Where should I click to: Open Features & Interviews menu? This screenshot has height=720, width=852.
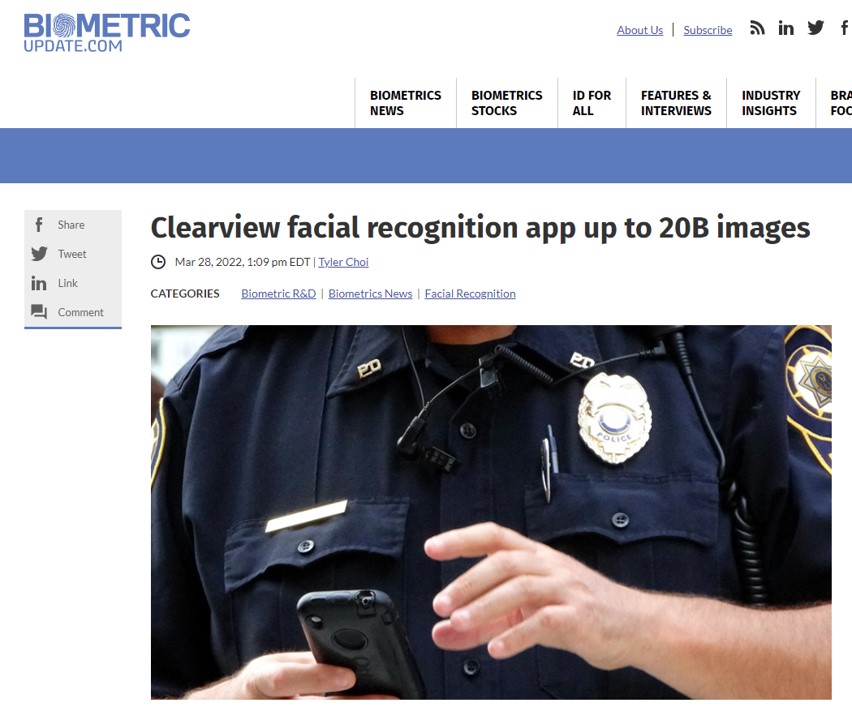coord(676,103)
